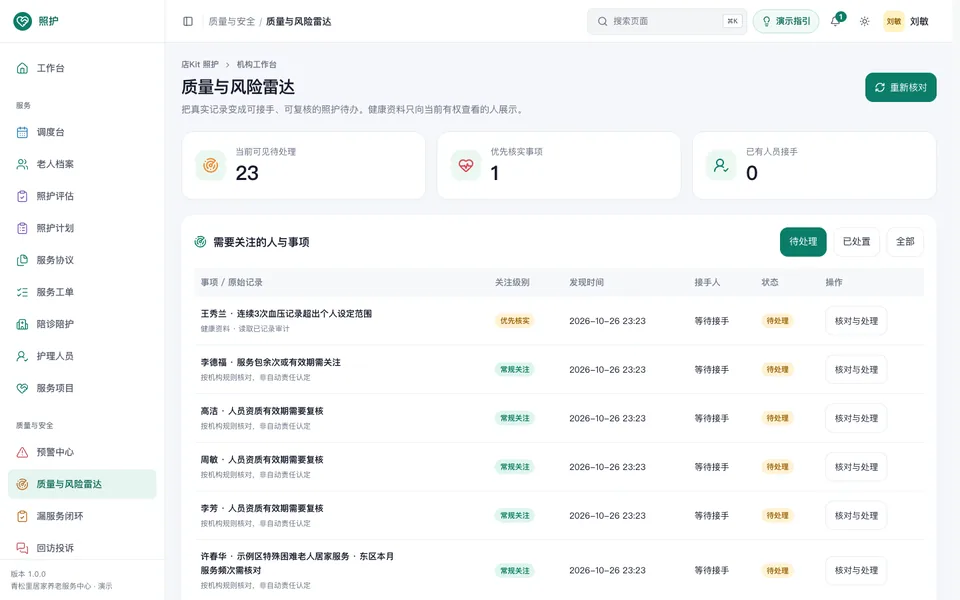
Task: Click the 关注级别 column header
Action: 512,282
